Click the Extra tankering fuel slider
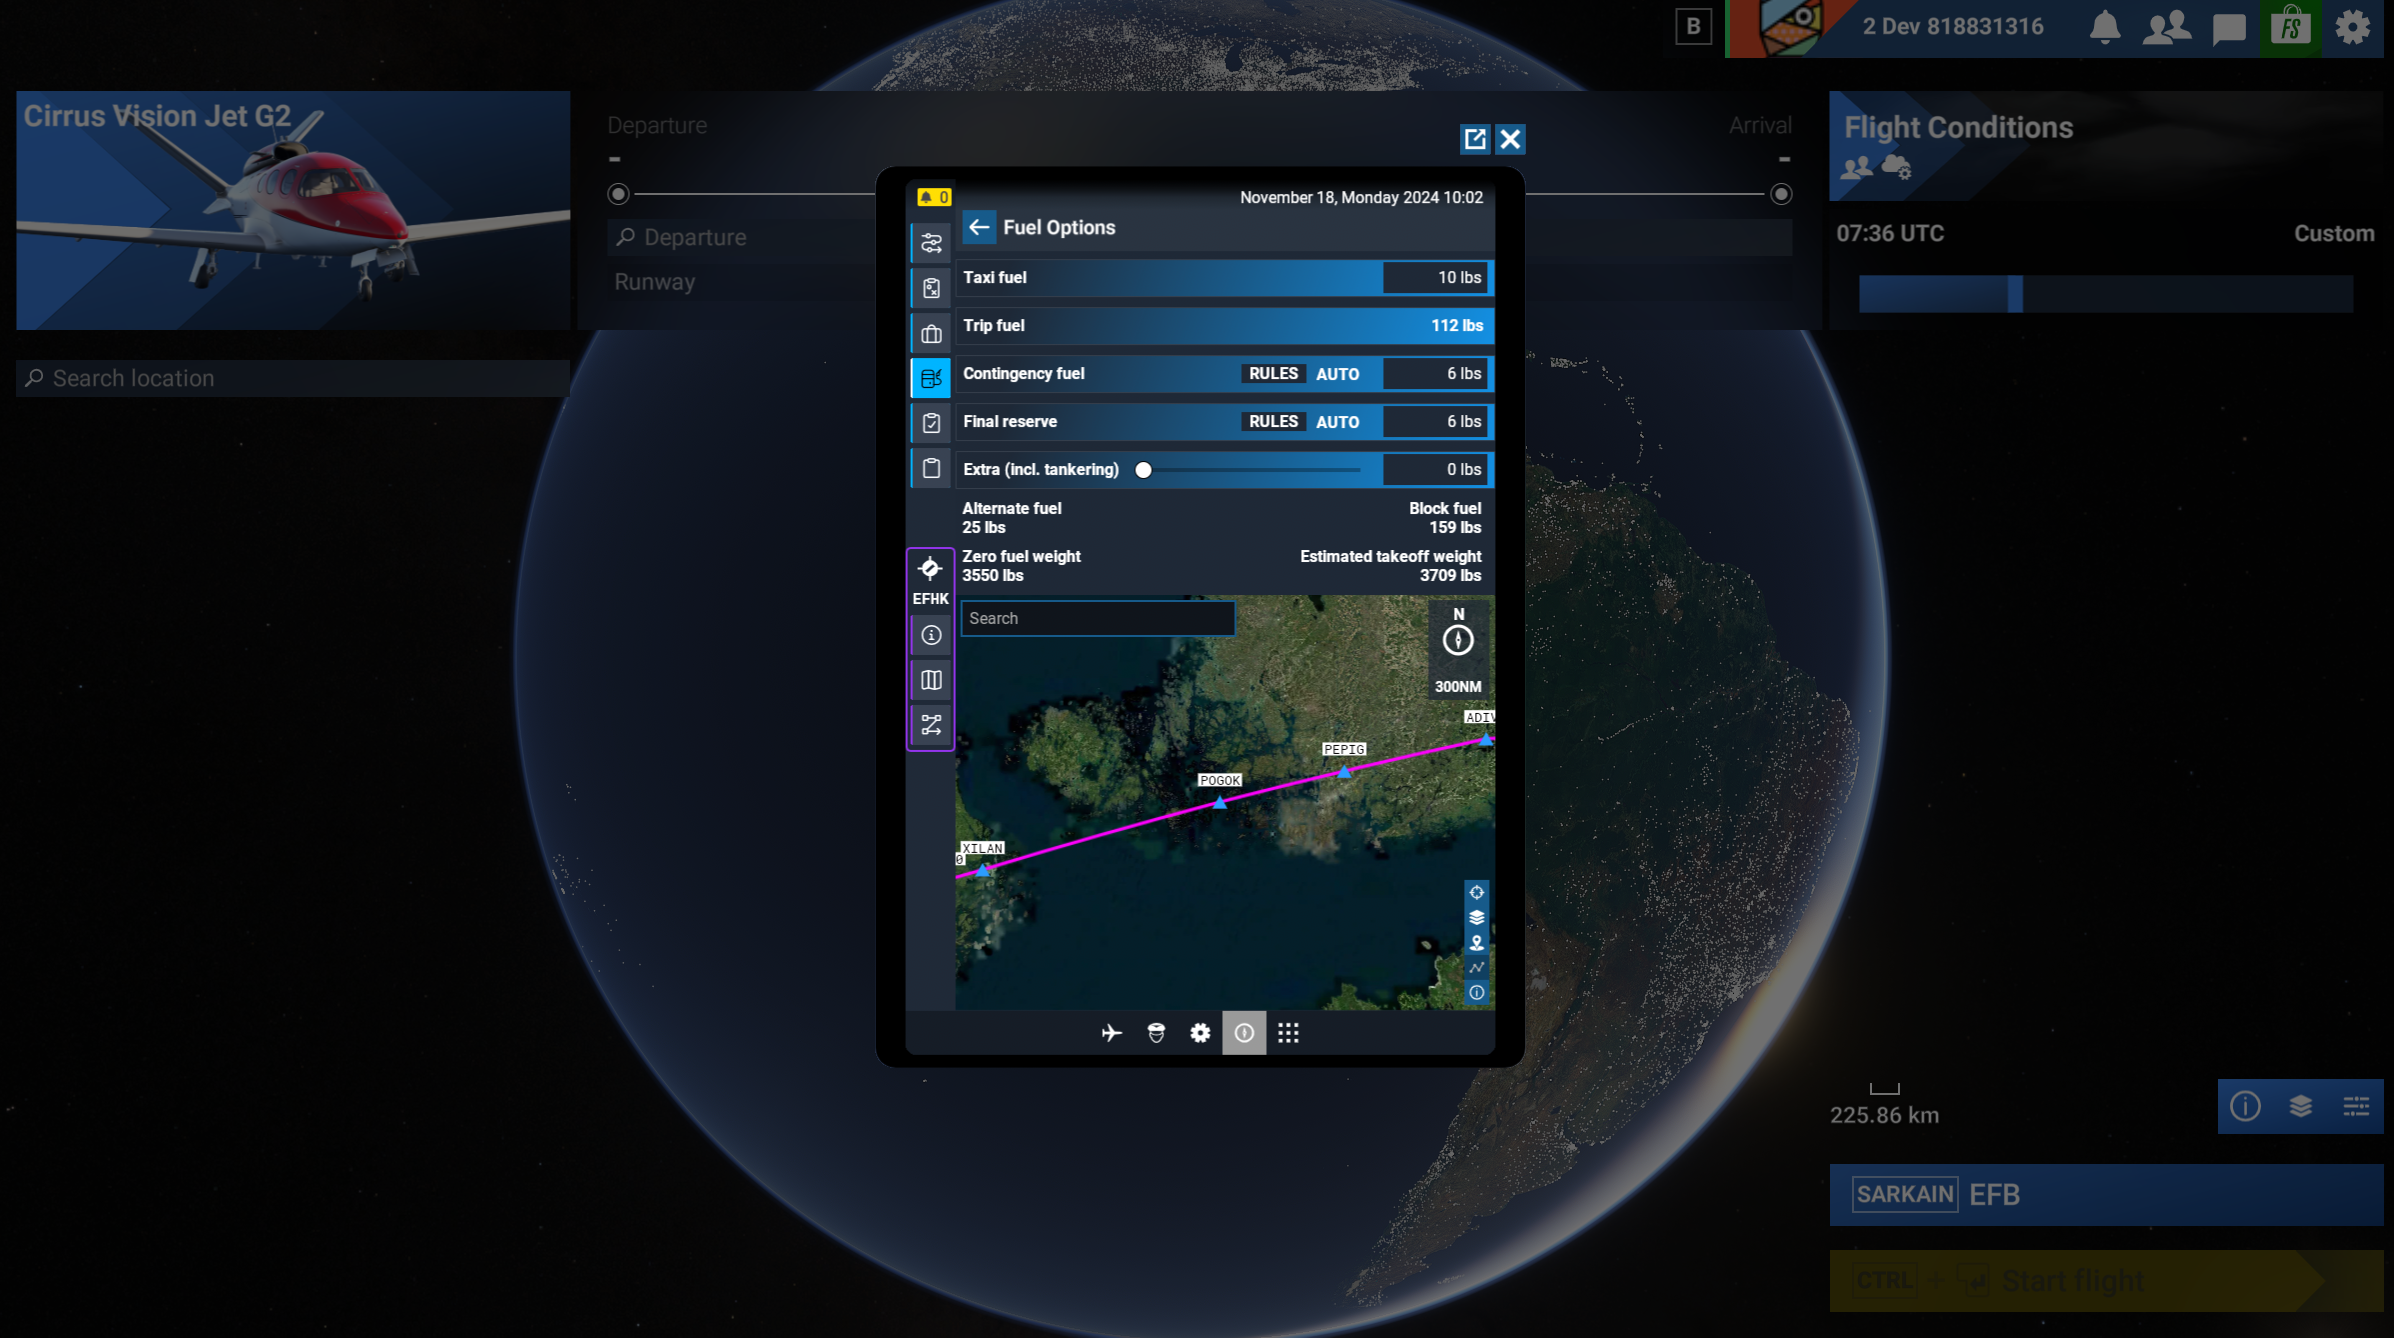The image size is (2394, 1338). 1250,469
